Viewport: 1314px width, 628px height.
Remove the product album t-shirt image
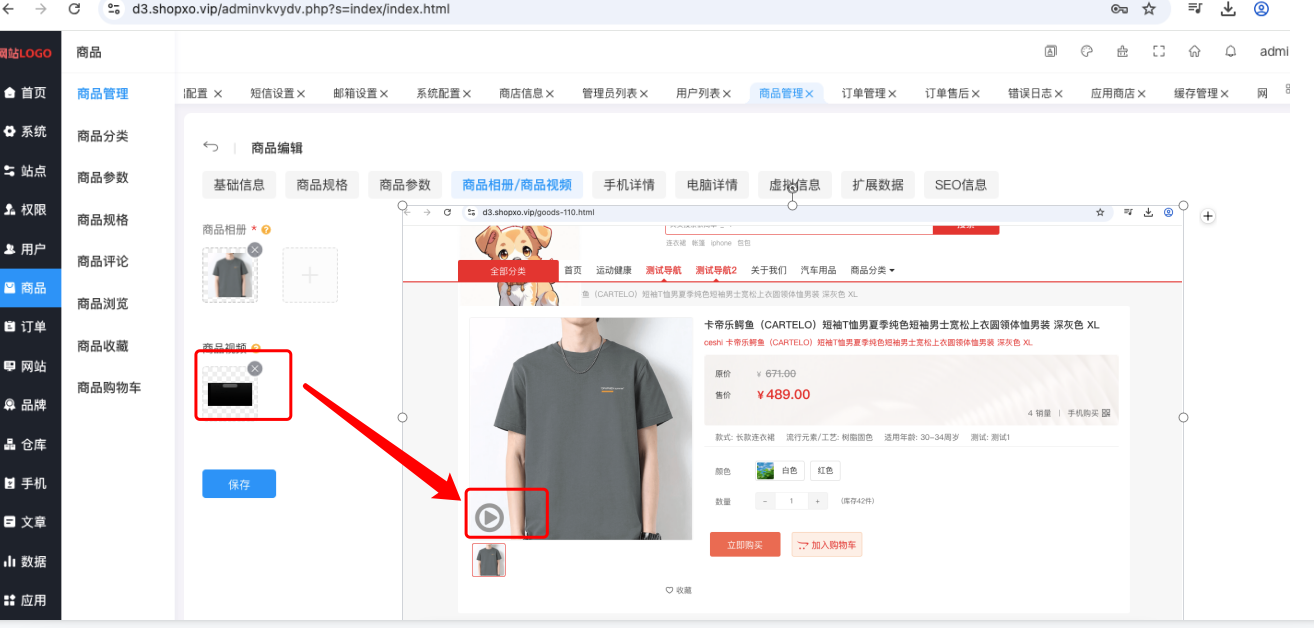[x=255, y=250]
